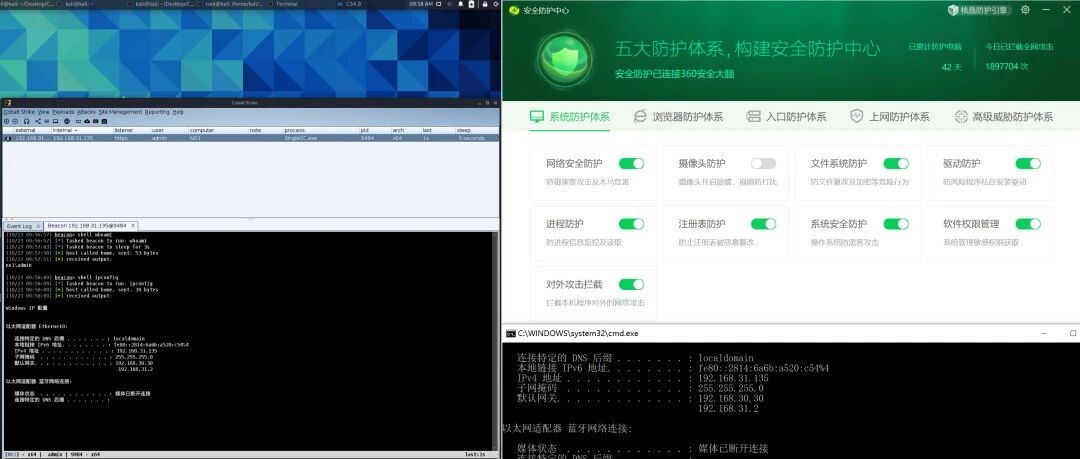Open the View menu
Viewport: 1080px width, 459px height.
coord(43,112)
